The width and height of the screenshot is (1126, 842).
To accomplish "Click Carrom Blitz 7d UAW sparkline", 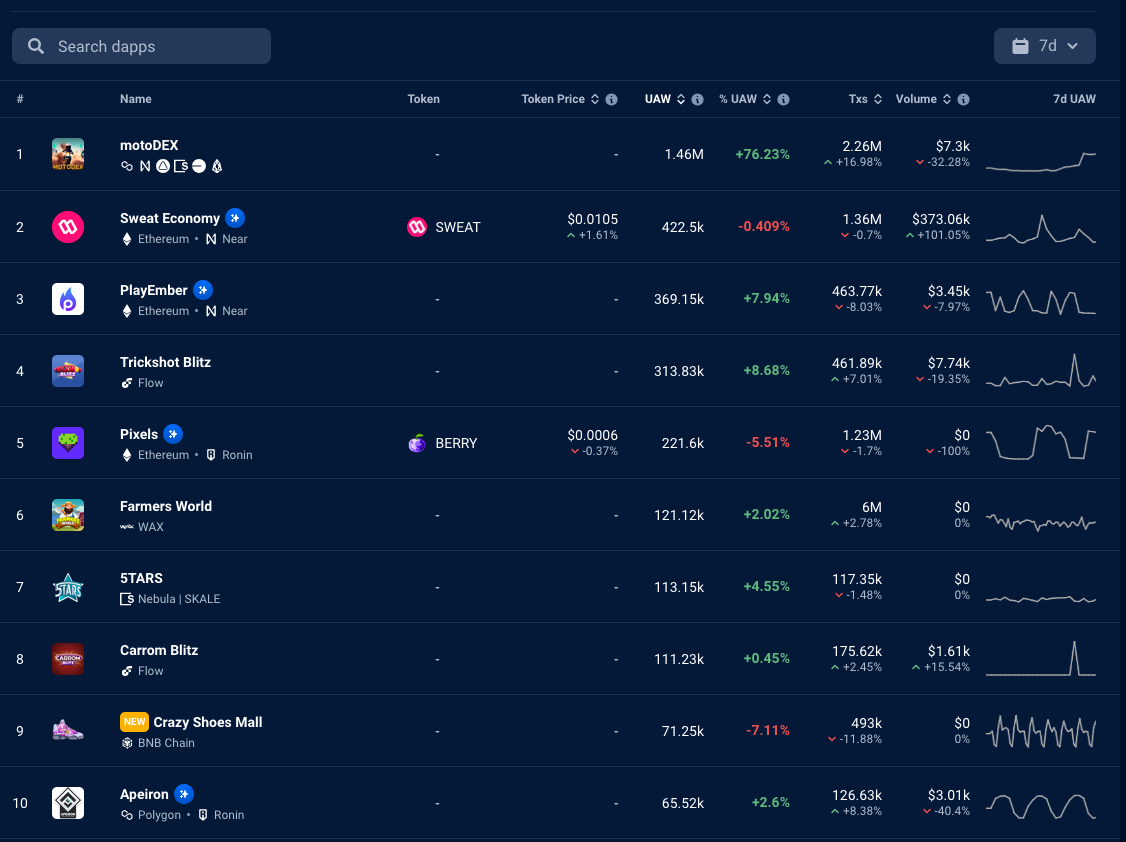I will (x=1041, y=659).
